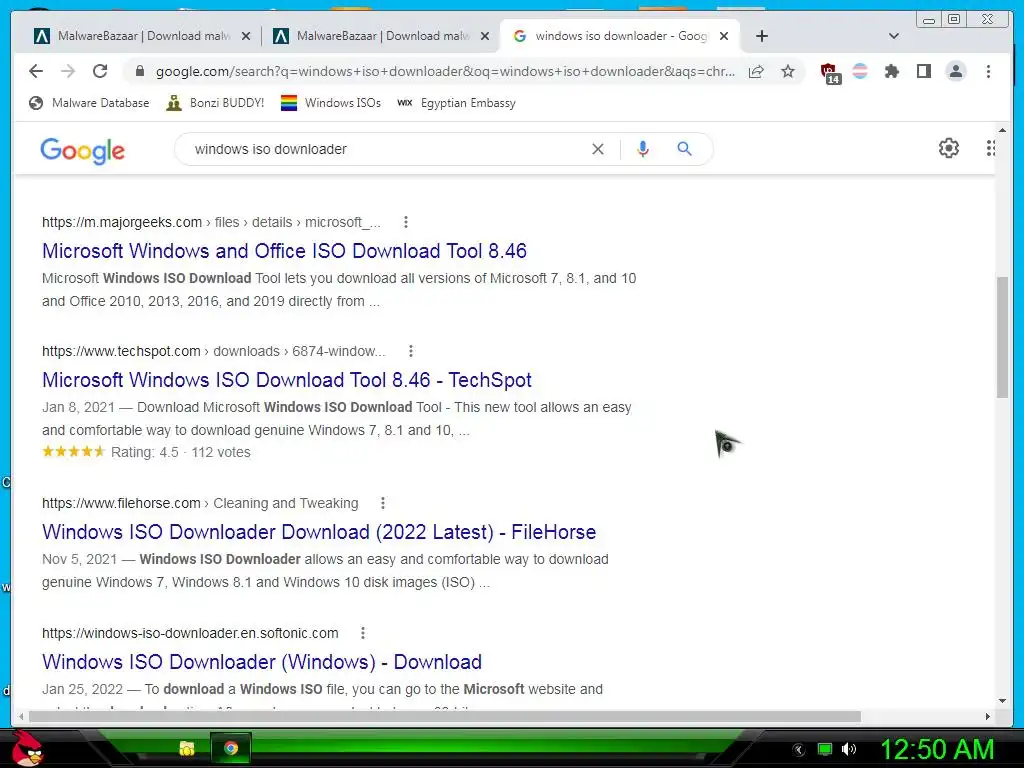Image resolution: width=1024 pixels, height=768 pixels.
Task: Open the techspot result options menu
Action: [411, 351]
